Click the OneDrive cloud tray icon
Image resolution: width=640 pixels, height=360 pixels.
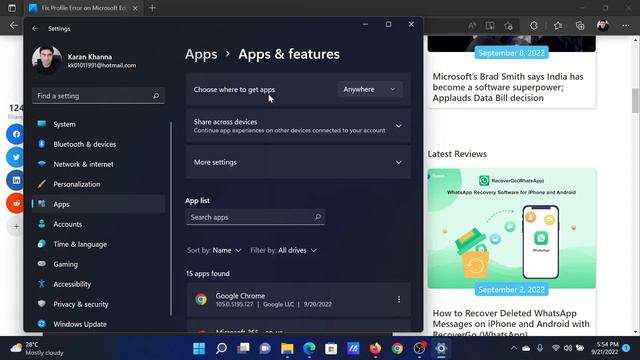coord(526,348)
